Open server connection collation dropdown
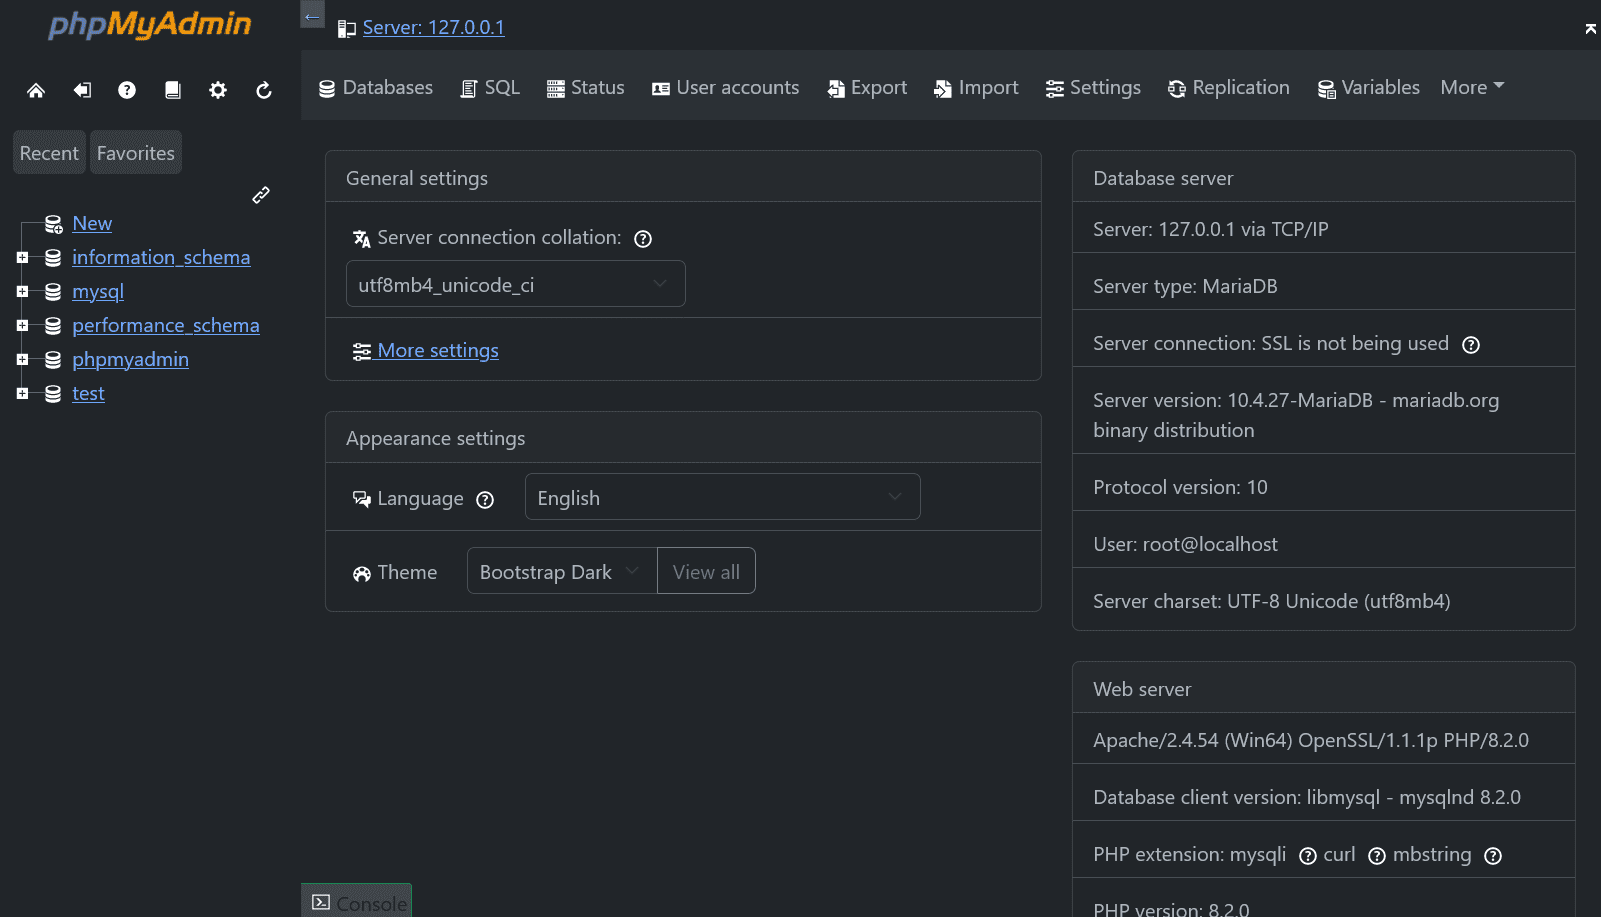This screenshot has height=917, width=1601. click(515, 284)
